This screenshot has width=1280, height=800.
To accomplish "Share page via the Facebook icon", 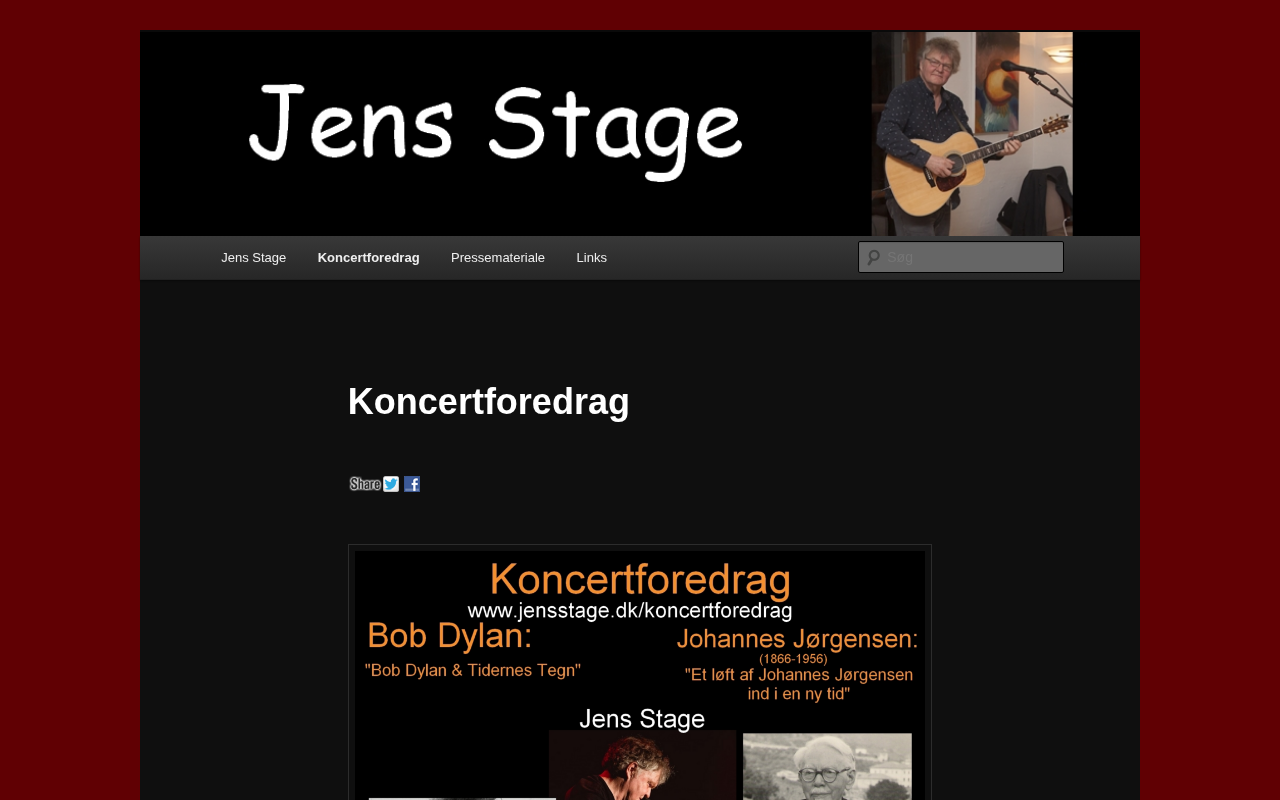I will [x=412, y=484].
